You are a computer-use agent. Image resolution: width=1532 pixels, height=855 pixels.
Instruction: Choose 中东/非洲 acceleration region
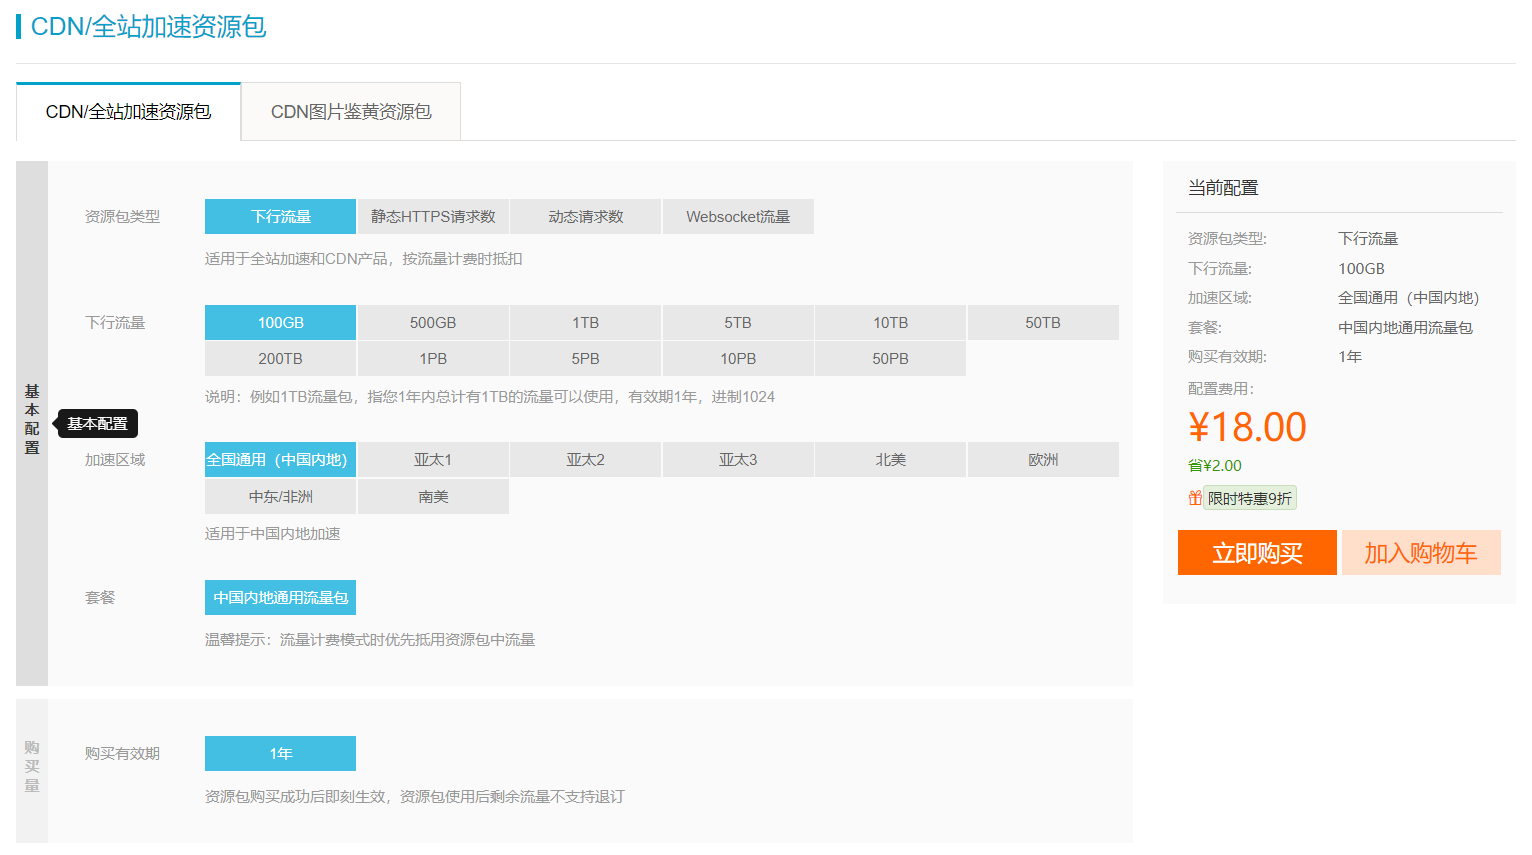(280, 497)
